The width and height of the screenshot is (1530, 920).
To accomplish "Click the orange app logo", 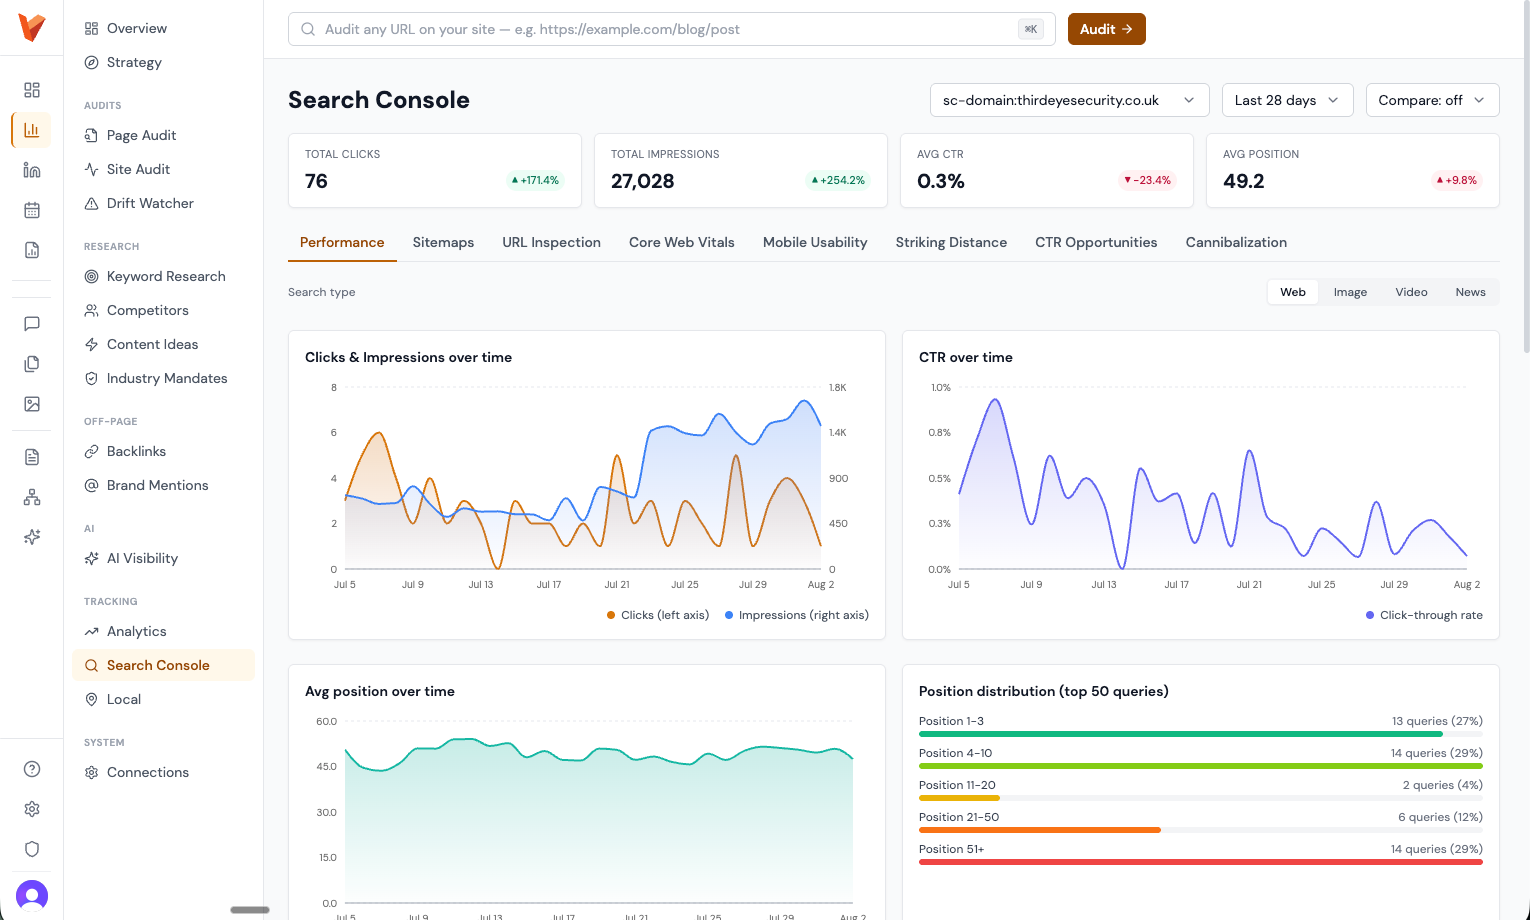I will [32, 28].
